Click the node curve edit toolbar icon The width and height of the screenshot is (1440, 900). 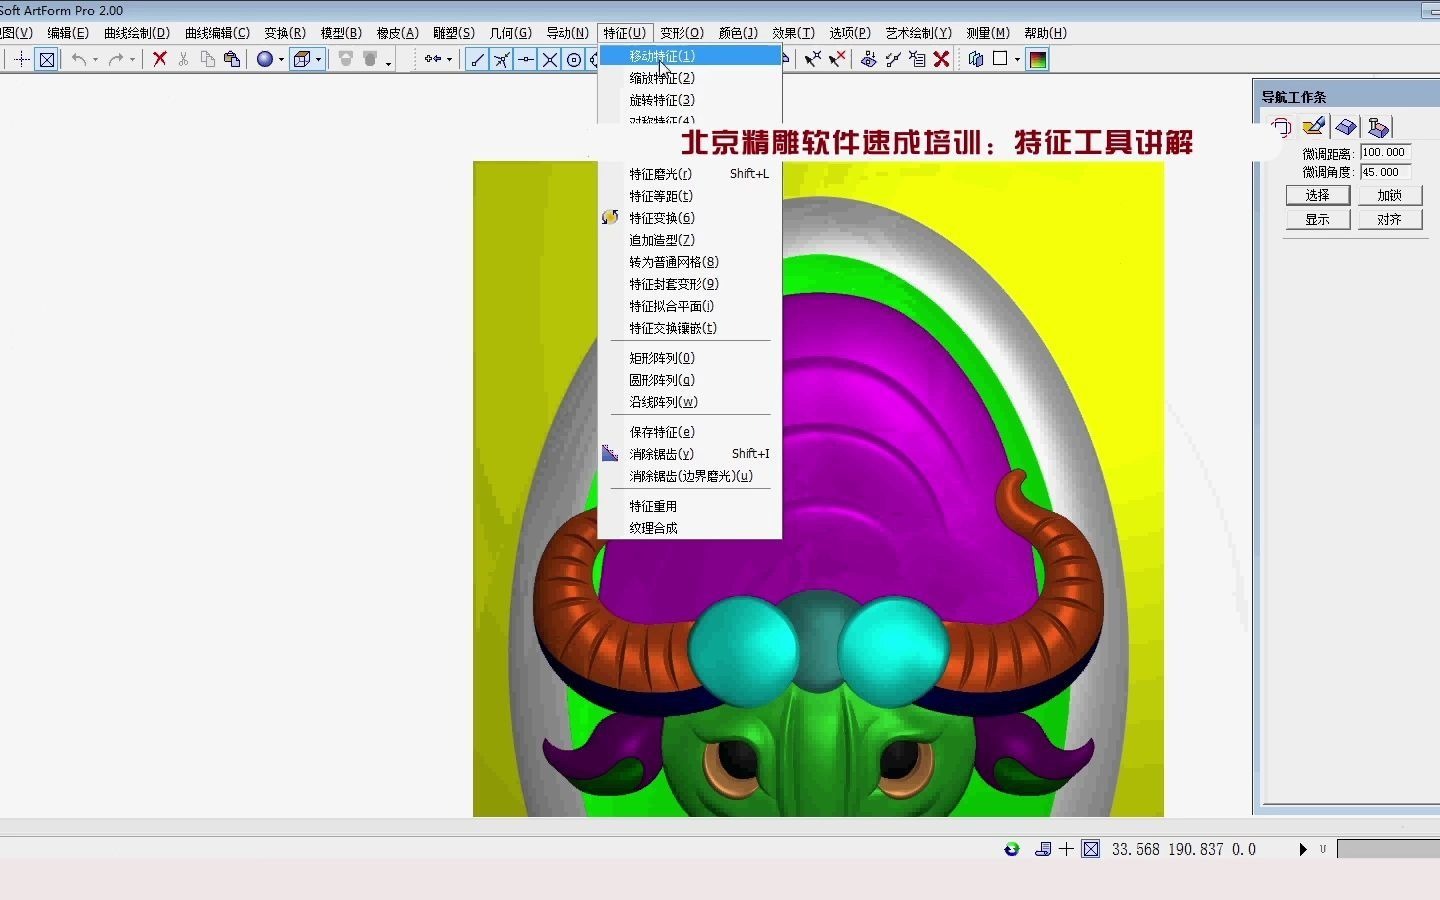(x=893, y=59)
